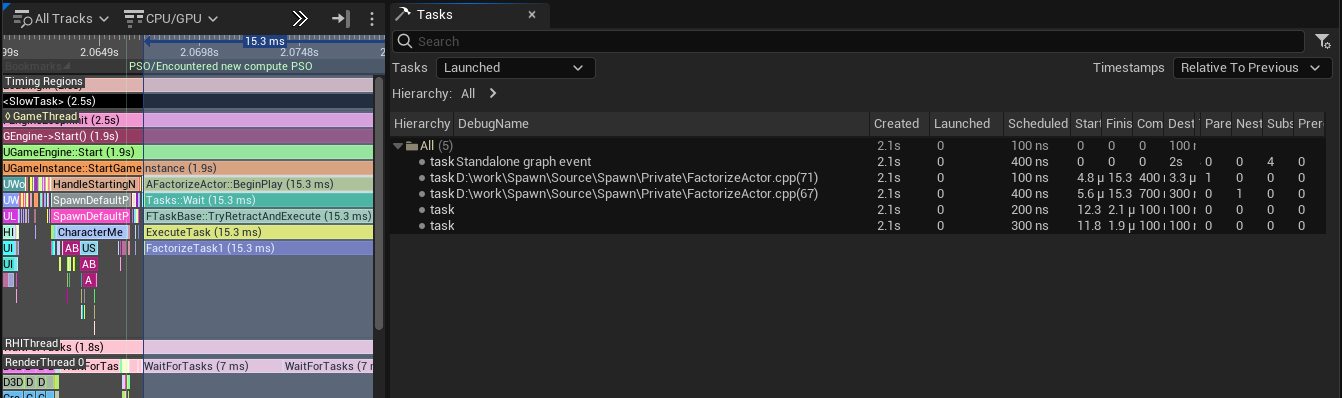Viewport: 1342px width, 398px height.
Task: Select the FactorizeTask1 (15.3 ms) event
Action: pos(258,247)
